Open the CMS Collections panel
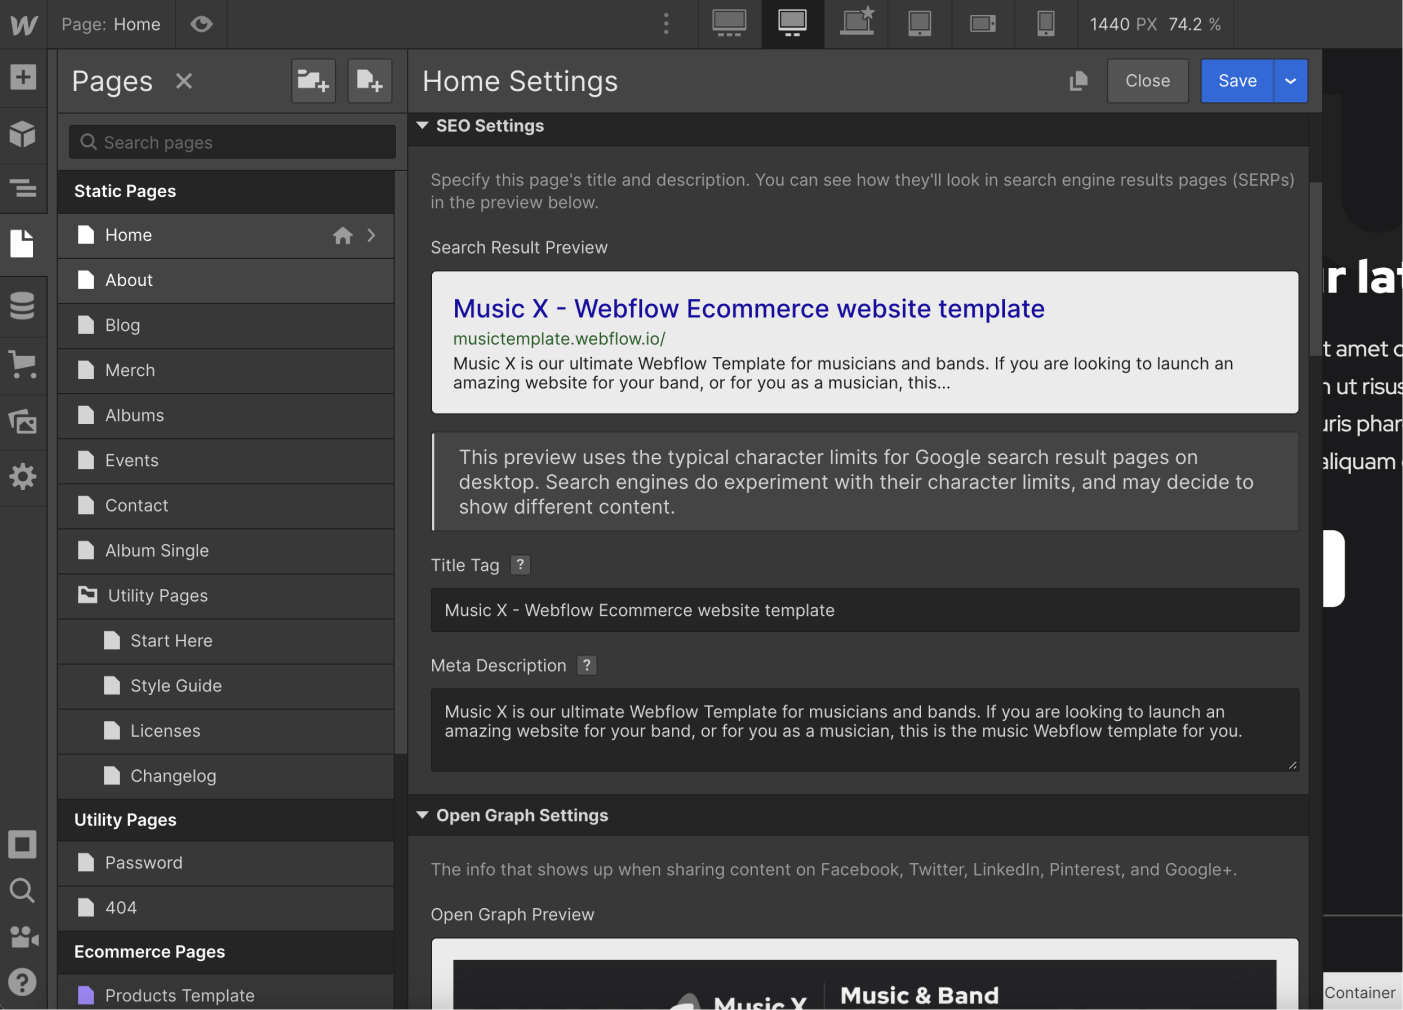Image resolution: width=1403 pixels, height=1010 pixels. [x=22, y=305]
